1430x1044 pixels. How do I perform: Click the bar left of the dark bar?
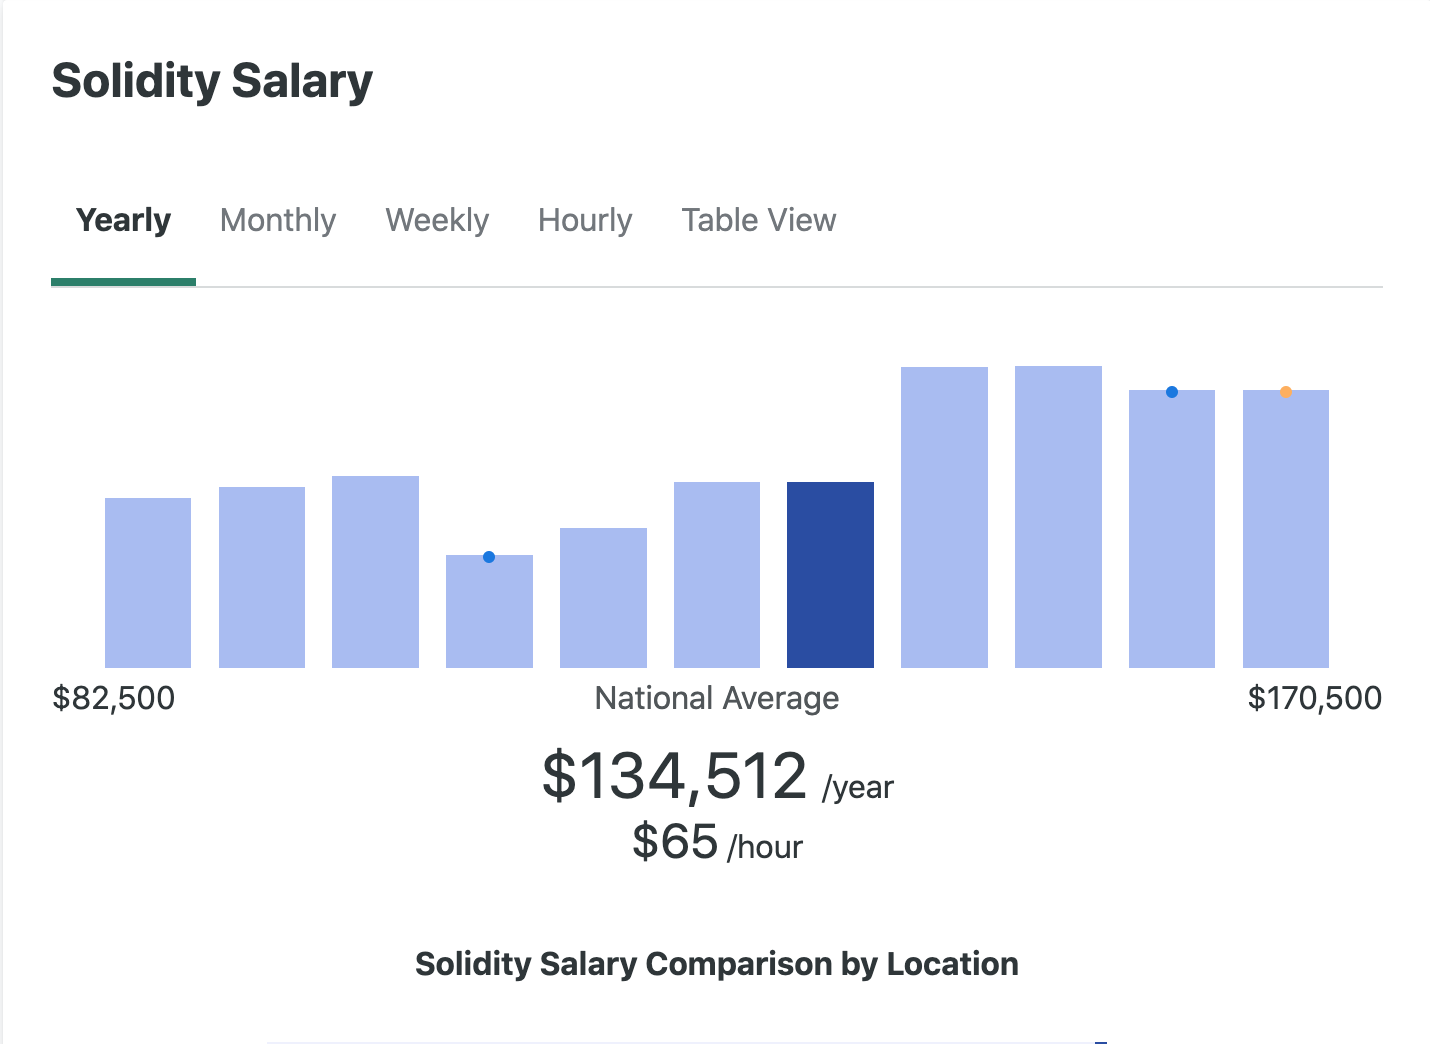(x=717, y=575)
